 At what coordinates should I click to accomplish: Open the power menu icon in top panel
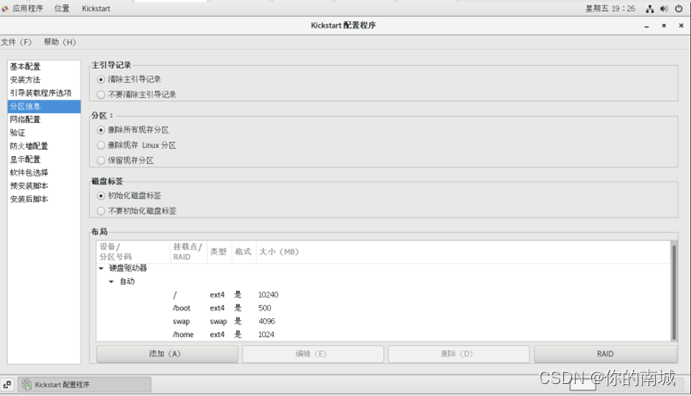click(678, 8)
